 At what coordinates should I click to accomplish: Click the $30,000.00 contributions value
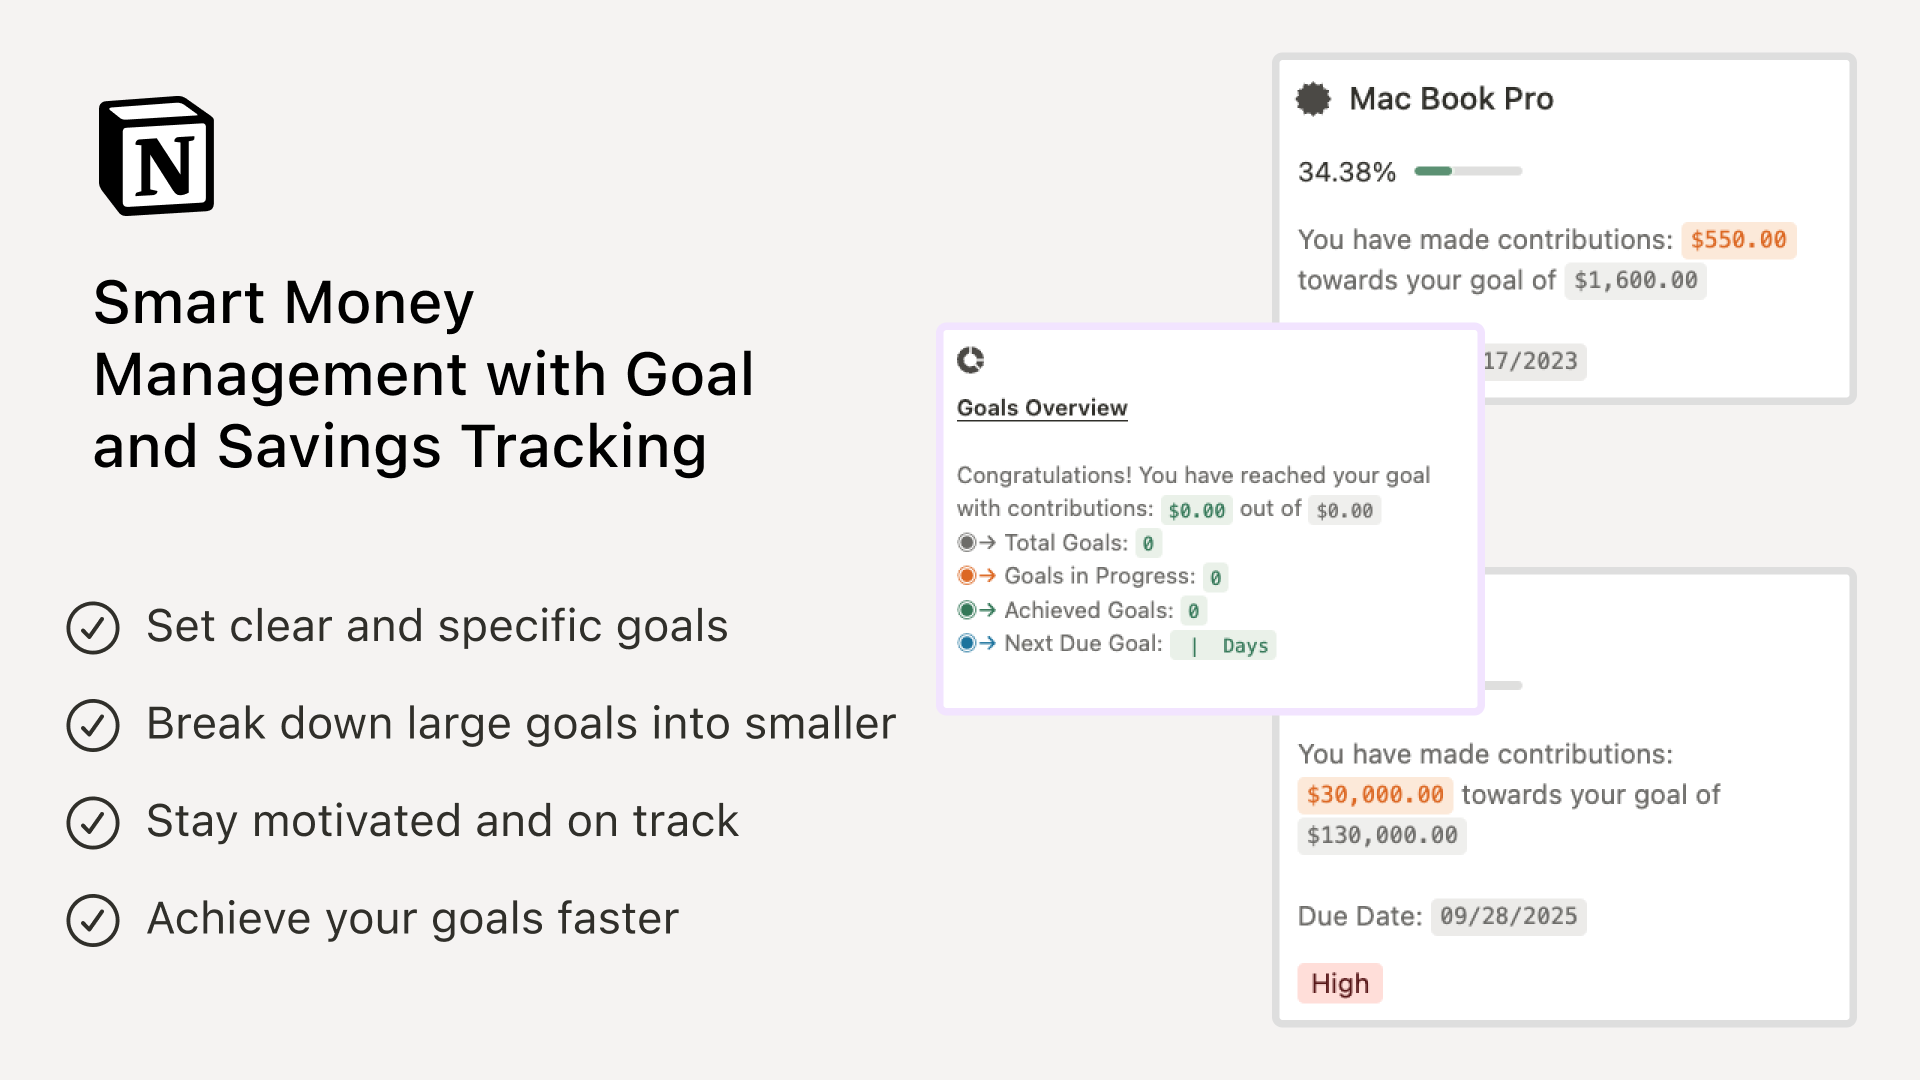click(x=1375, y=795)
